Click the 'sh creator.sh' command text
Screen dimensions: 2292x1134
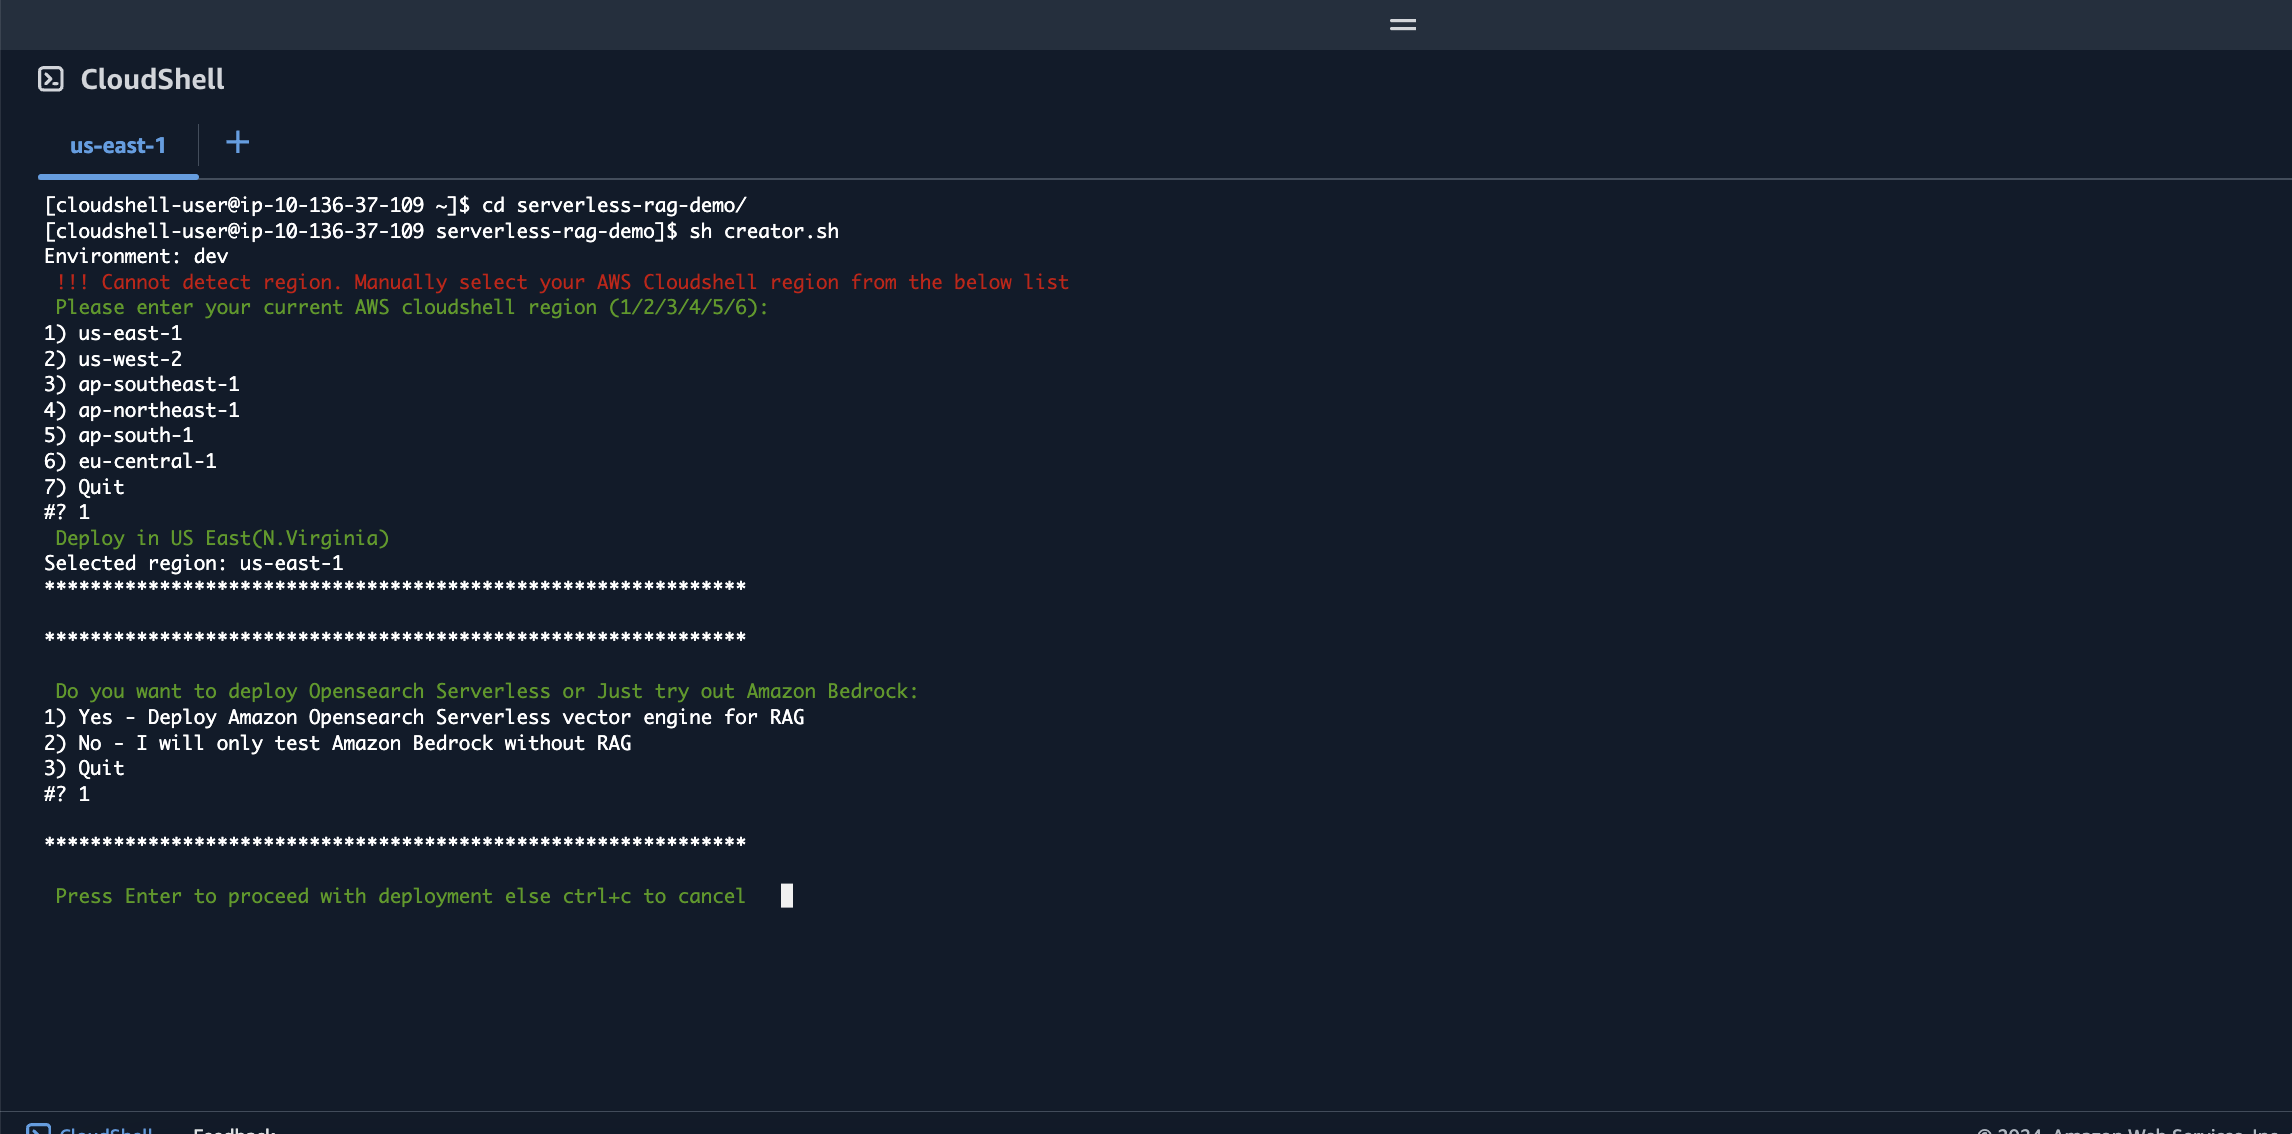point(763,232)
